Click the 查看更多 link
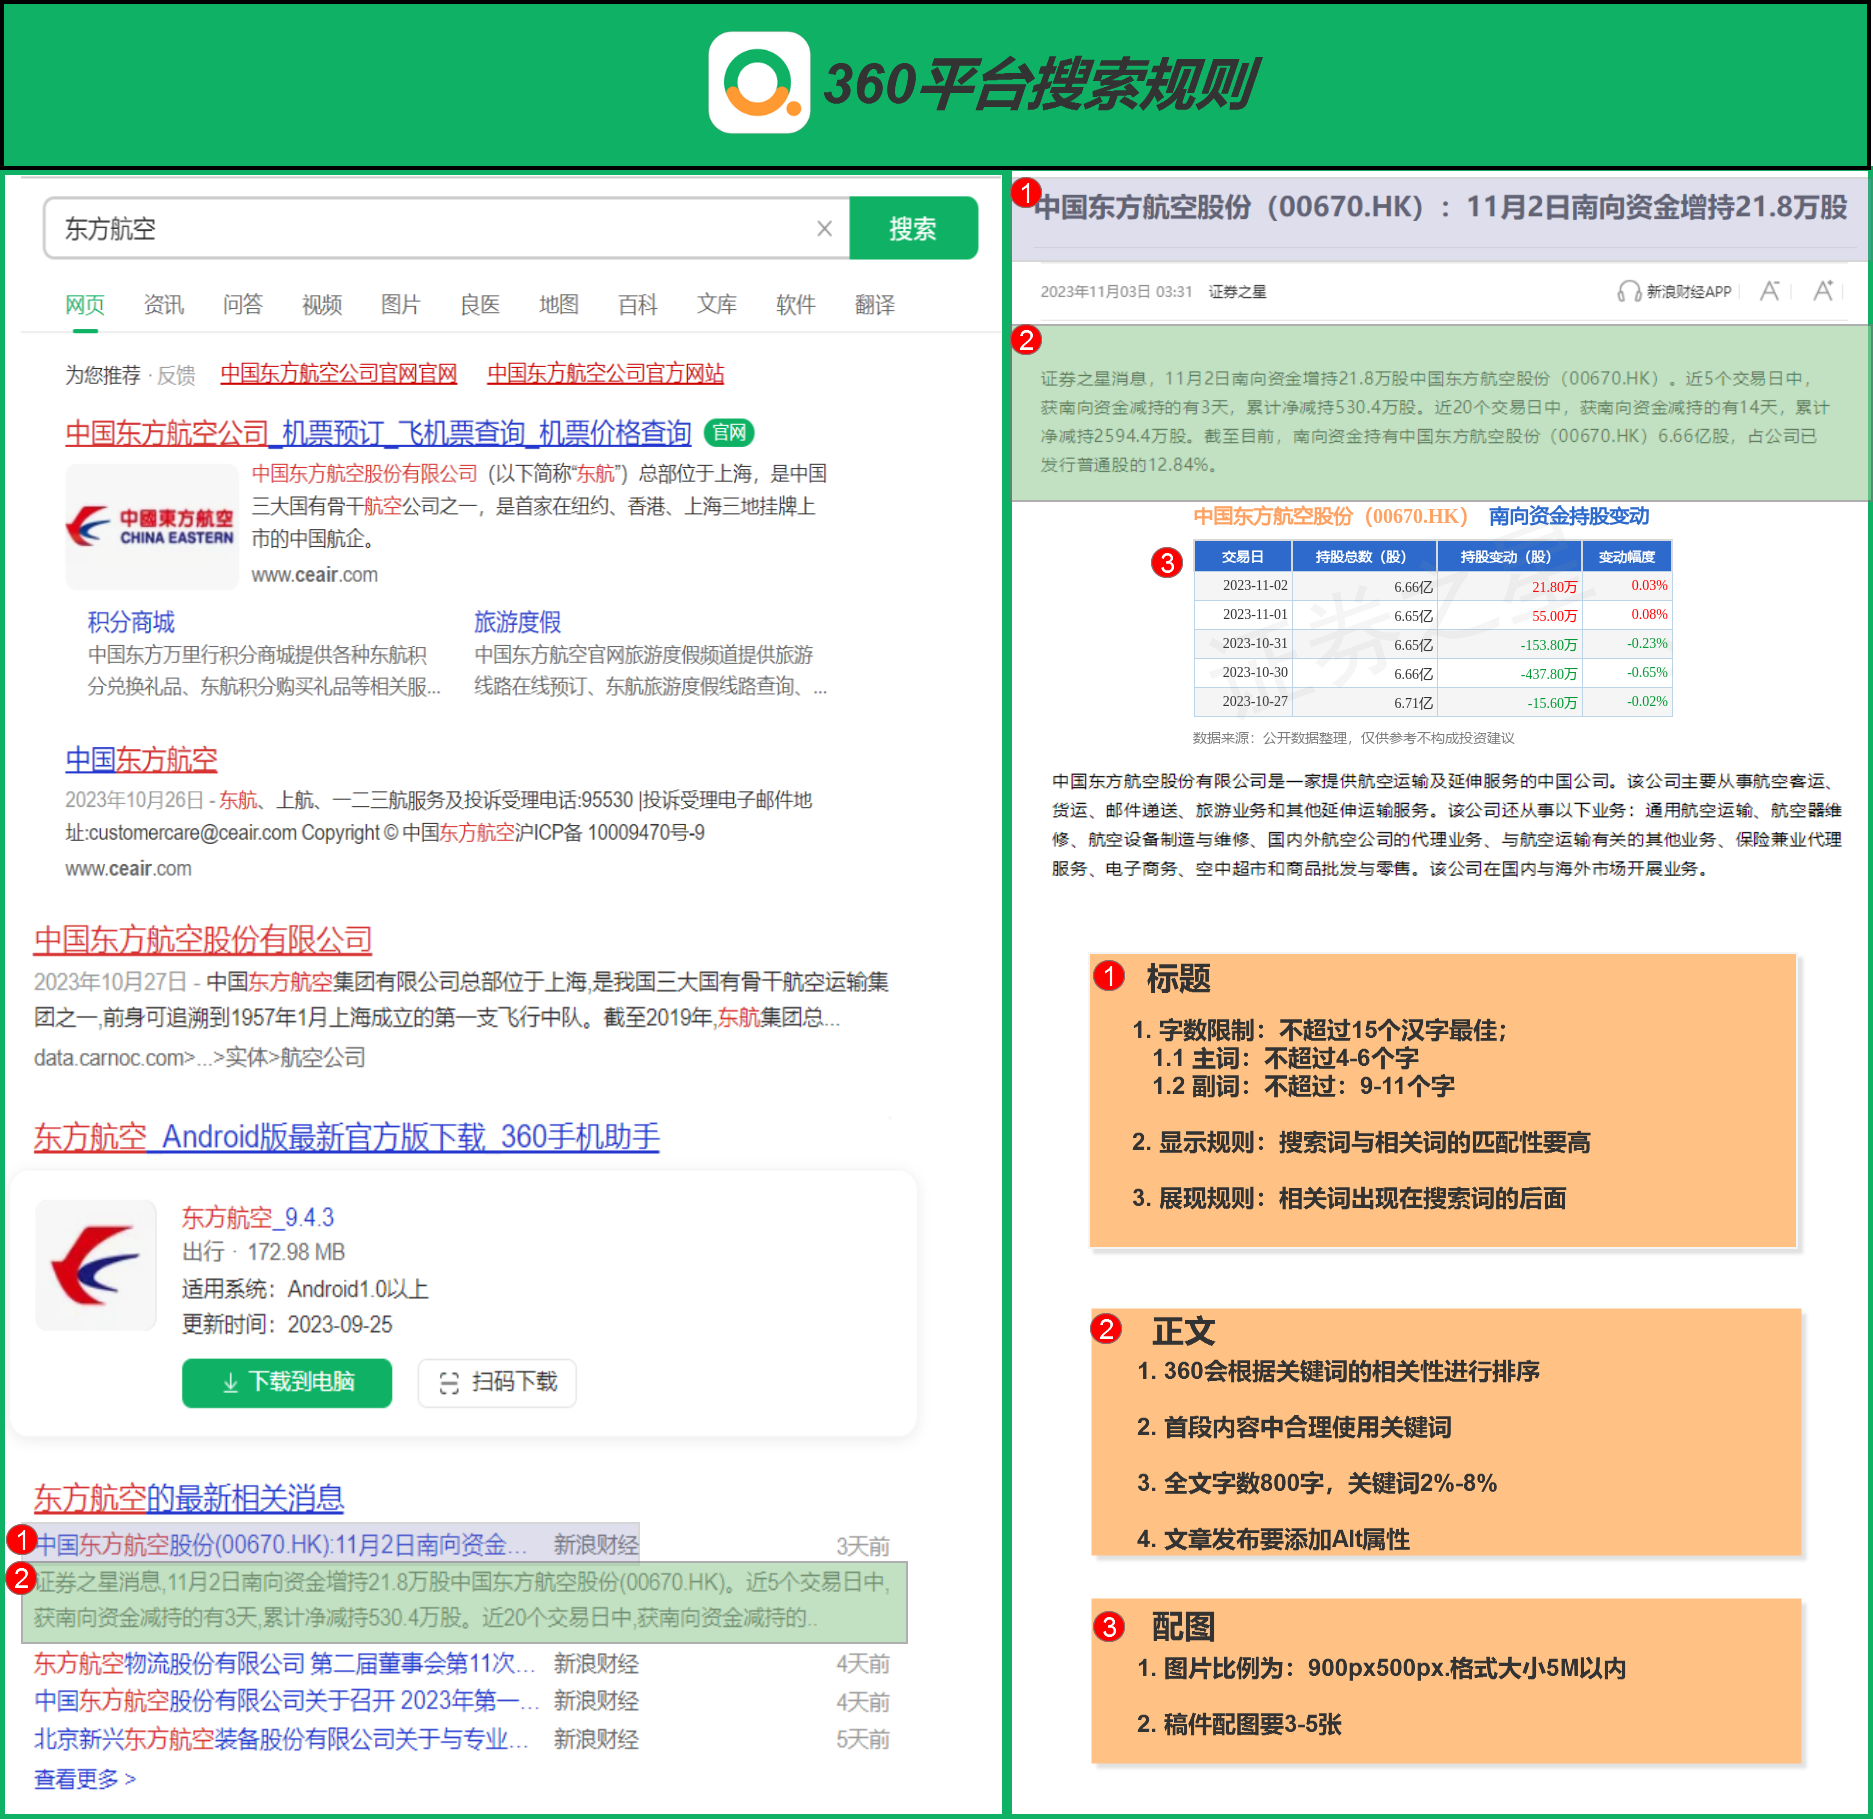This screenshot has height=1819, width=1873. click(85, 1779)
